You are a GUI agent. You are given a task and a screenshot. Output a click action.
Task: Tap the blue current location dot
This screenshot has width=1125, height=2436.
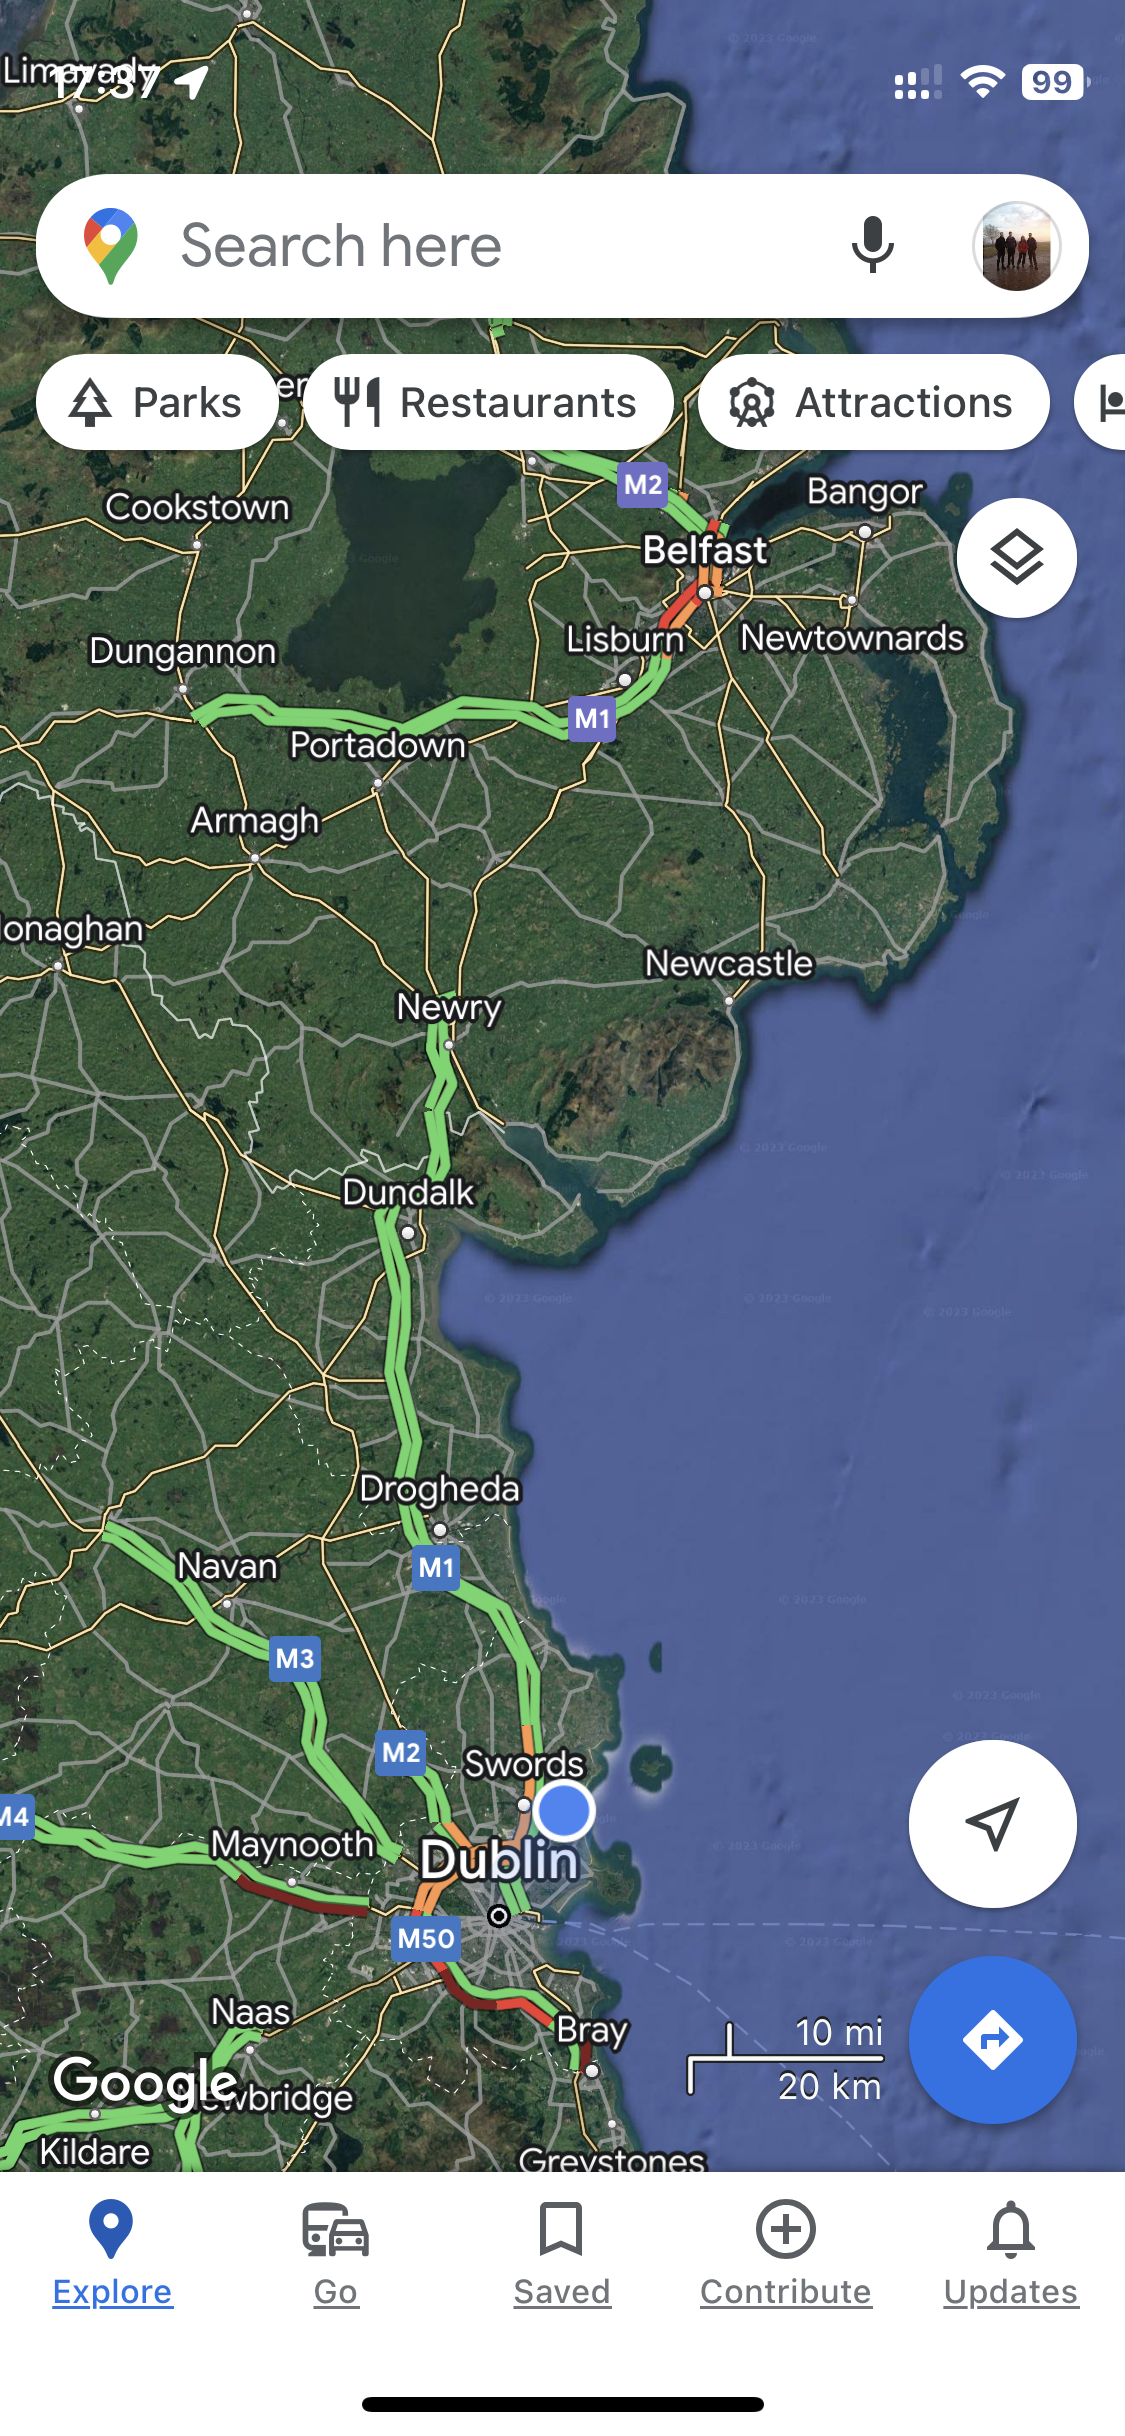[x=564, y=1810]
